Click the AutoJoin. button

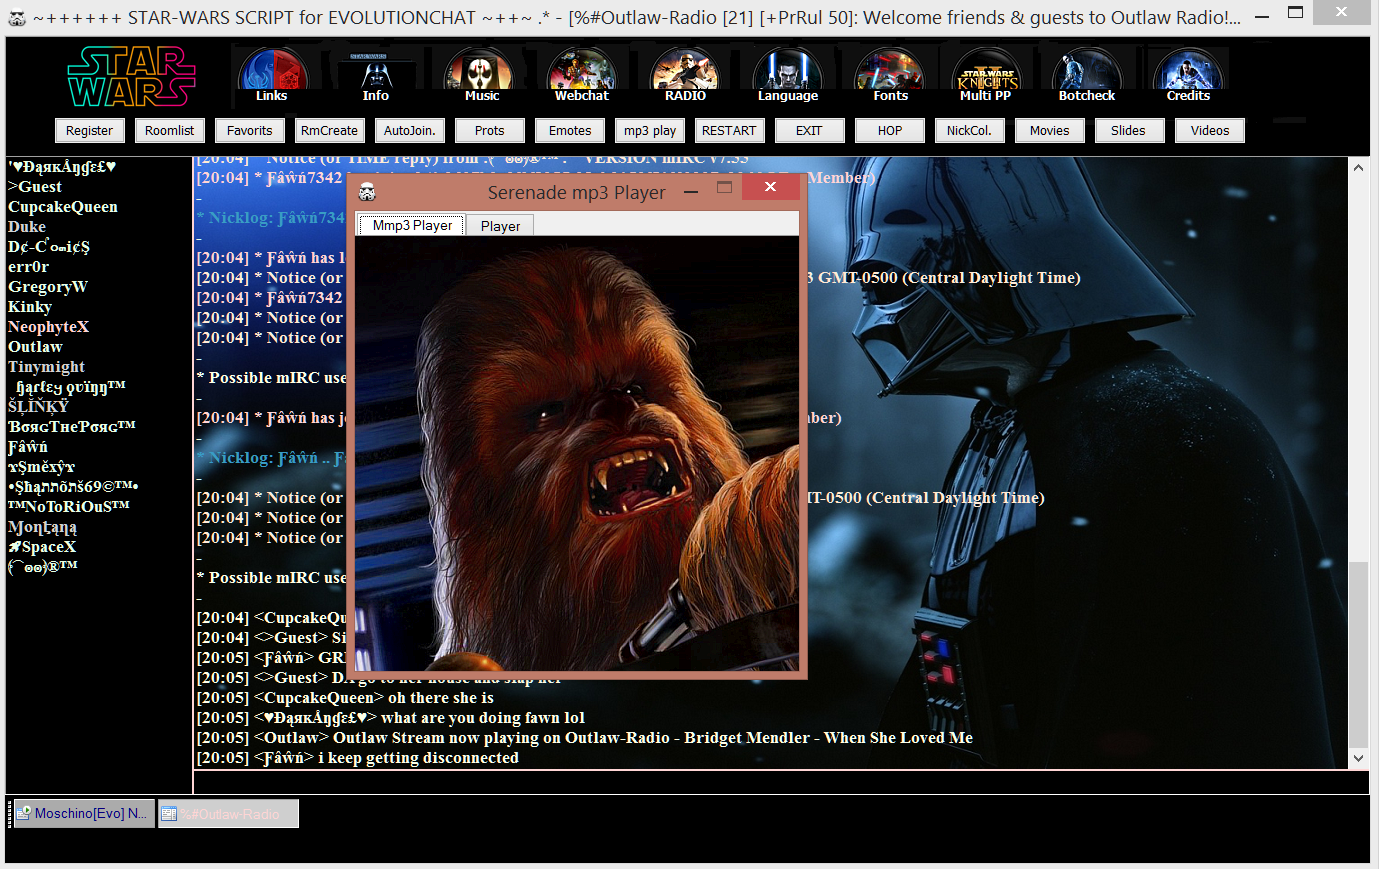coord(410,131)
